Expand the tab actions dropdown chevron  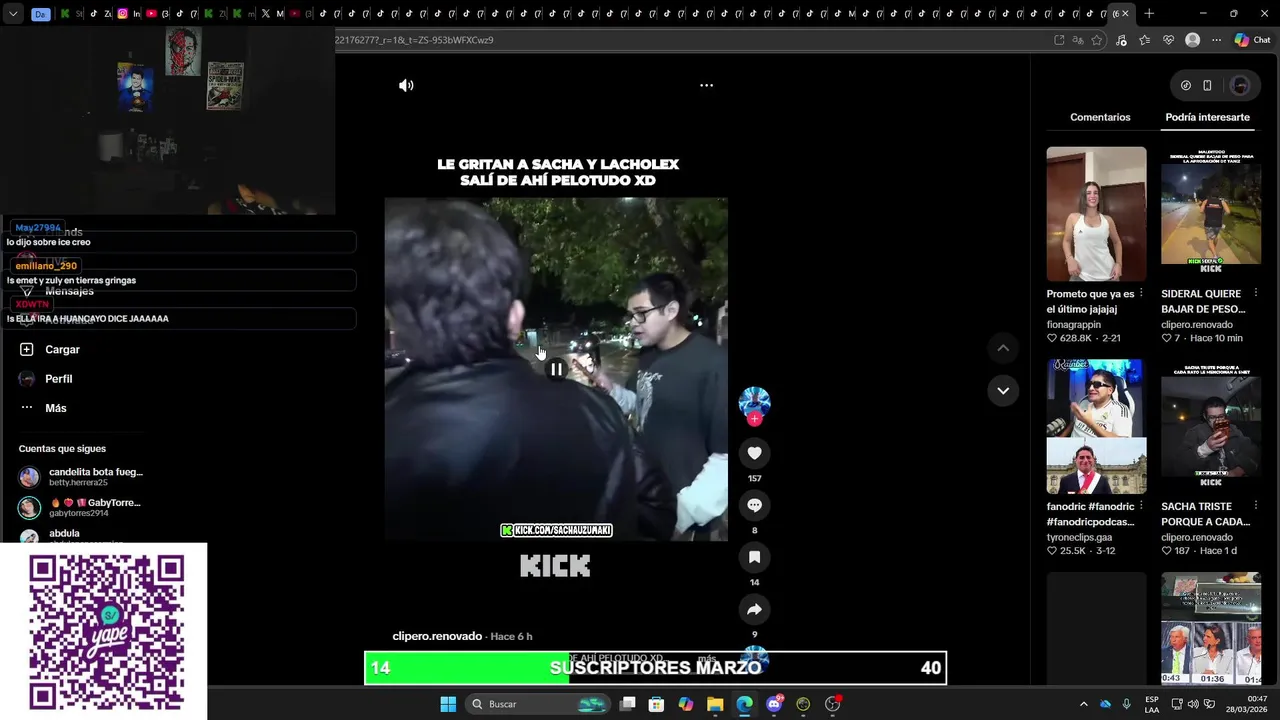pos(13,14)
